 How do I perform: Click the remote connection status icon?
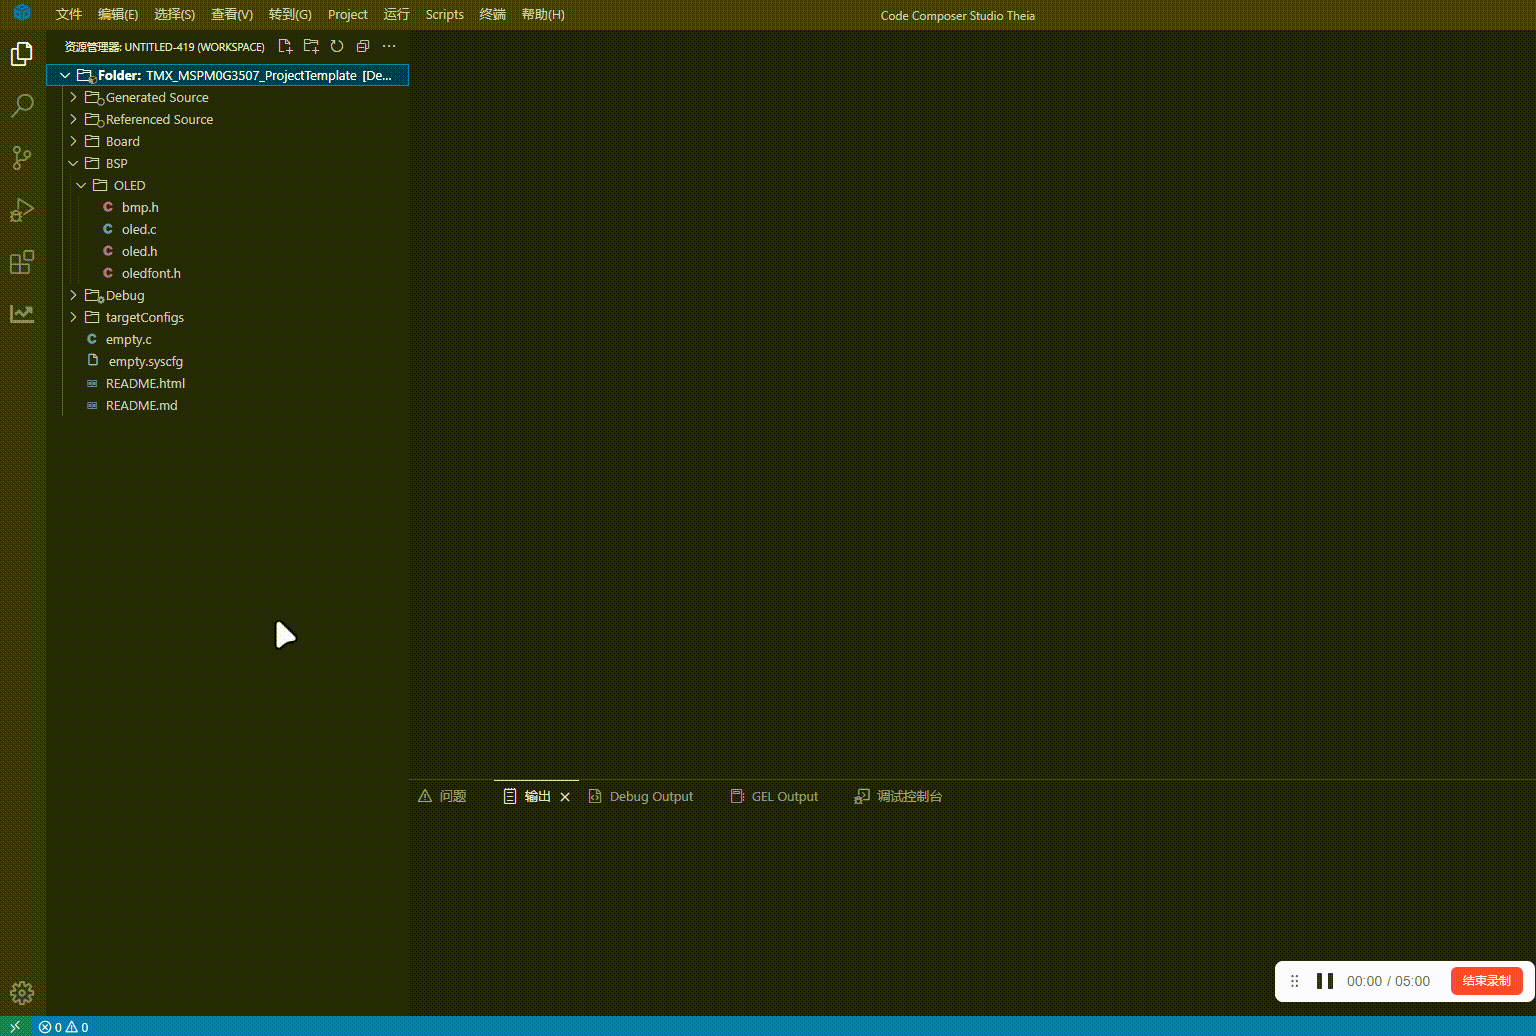[x=15, y=1027]
